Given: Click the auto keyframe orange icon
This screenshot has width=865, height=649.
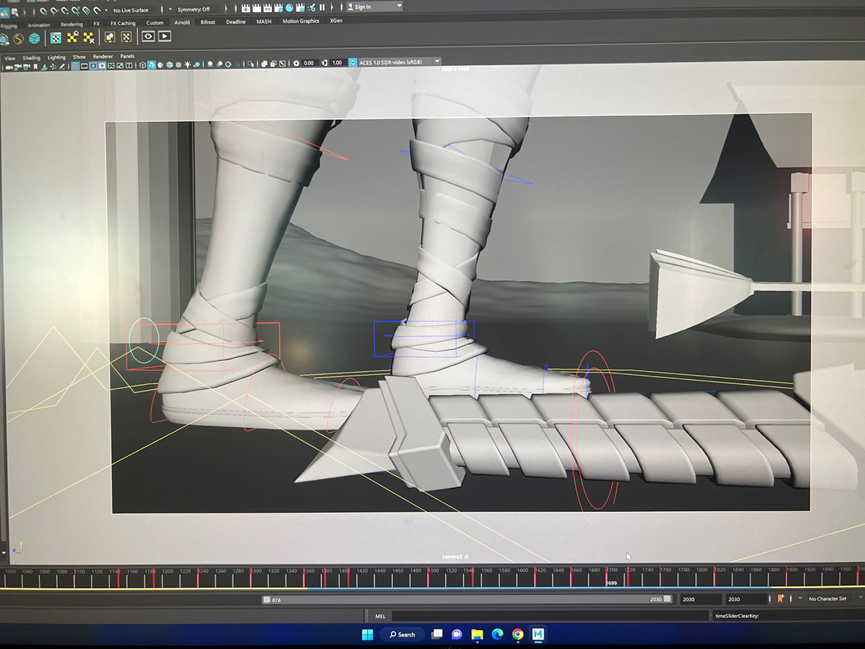Looking at the screenshot, I should point(781,598).
